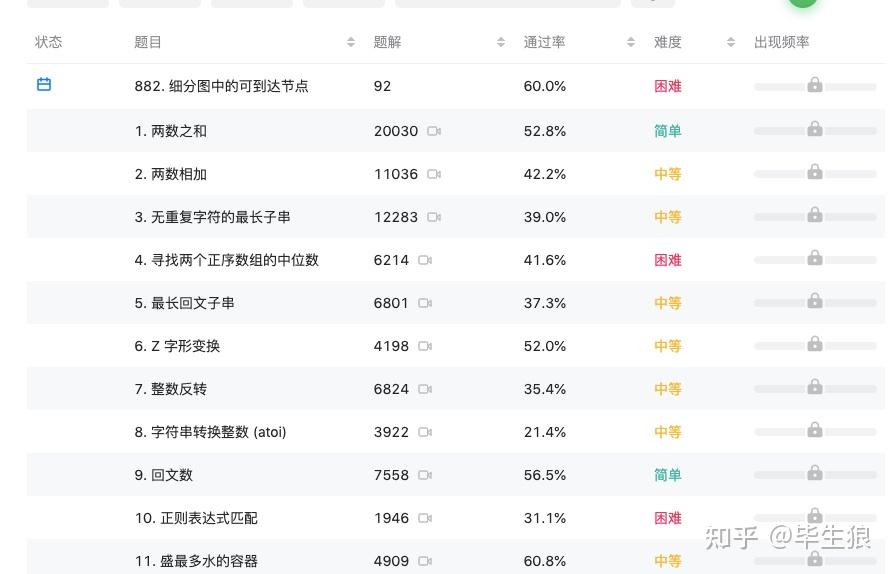Image resolution: width=894 pixels, height=574 pixels.
Task: Sort by 题解 column arrows
Action: point(501,42)
